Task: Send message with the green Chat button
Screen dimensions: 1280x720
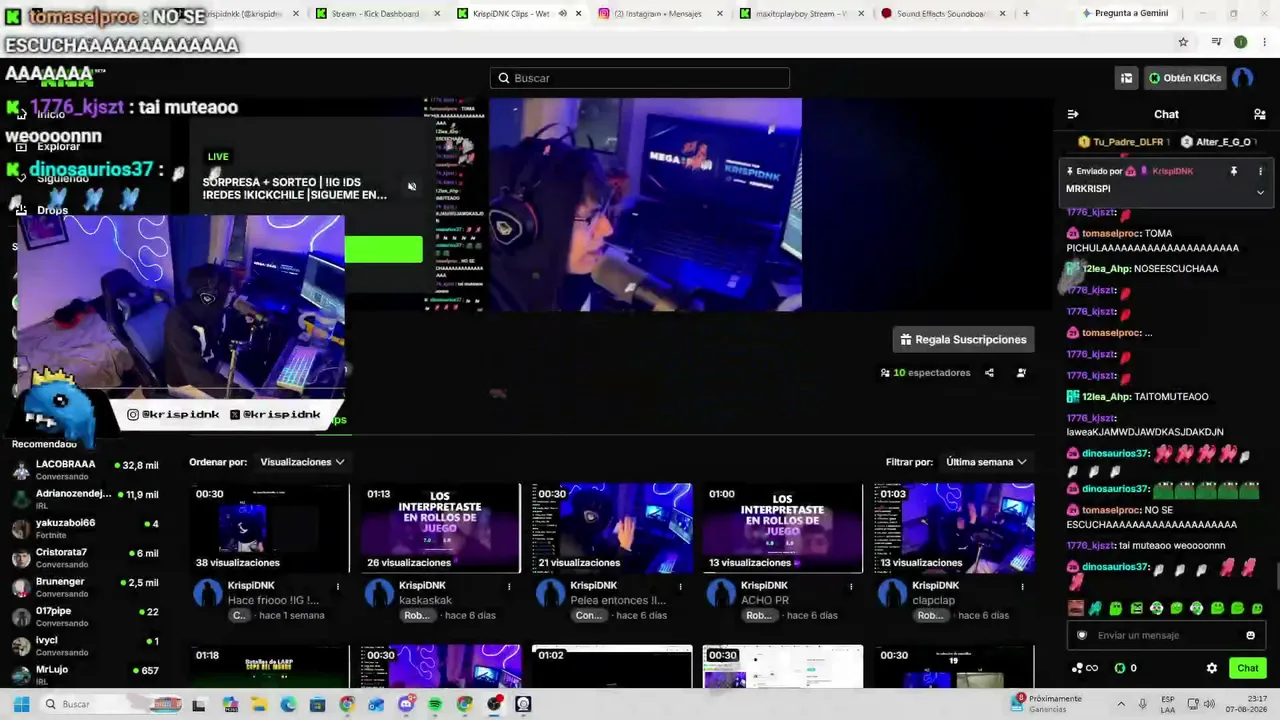Action: pyautogui.click(x=1248, y=668)
